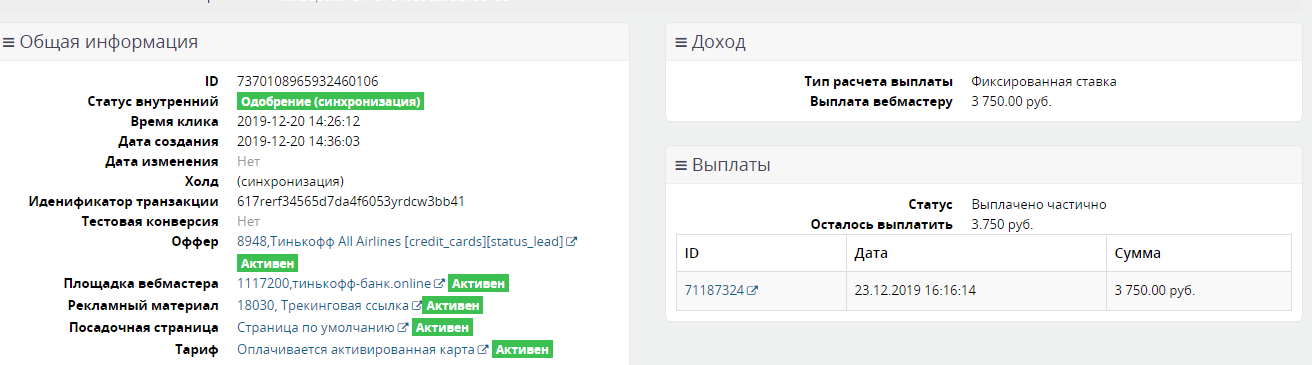Viewport: 1312px width, 365px height.
Task: Open external link icon after Трекинговая ссылка
Action: pyautogui.click(x=416, y=306)
